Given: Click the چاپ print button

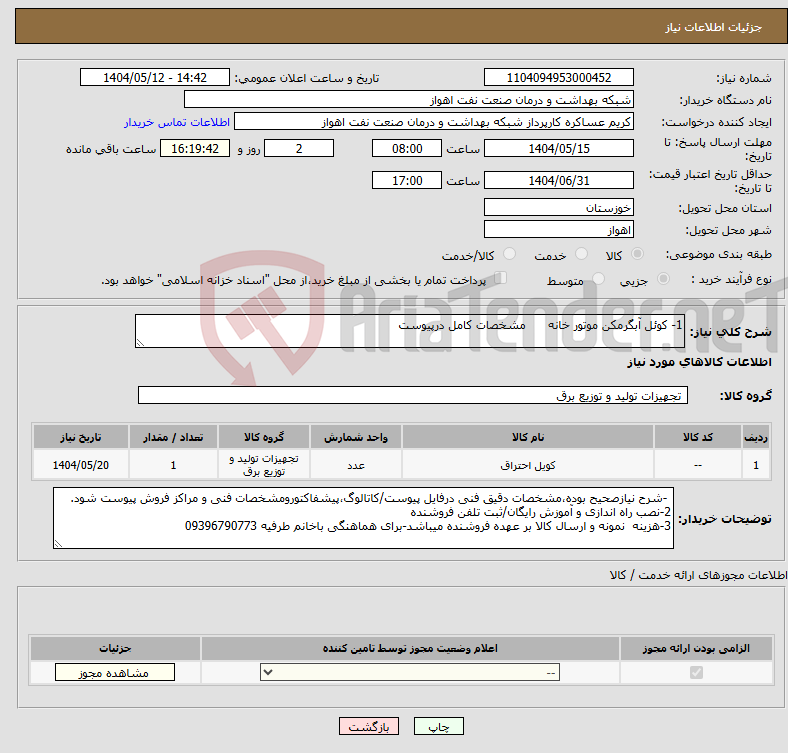Looking at the screenshot, I should coord(439,726).
